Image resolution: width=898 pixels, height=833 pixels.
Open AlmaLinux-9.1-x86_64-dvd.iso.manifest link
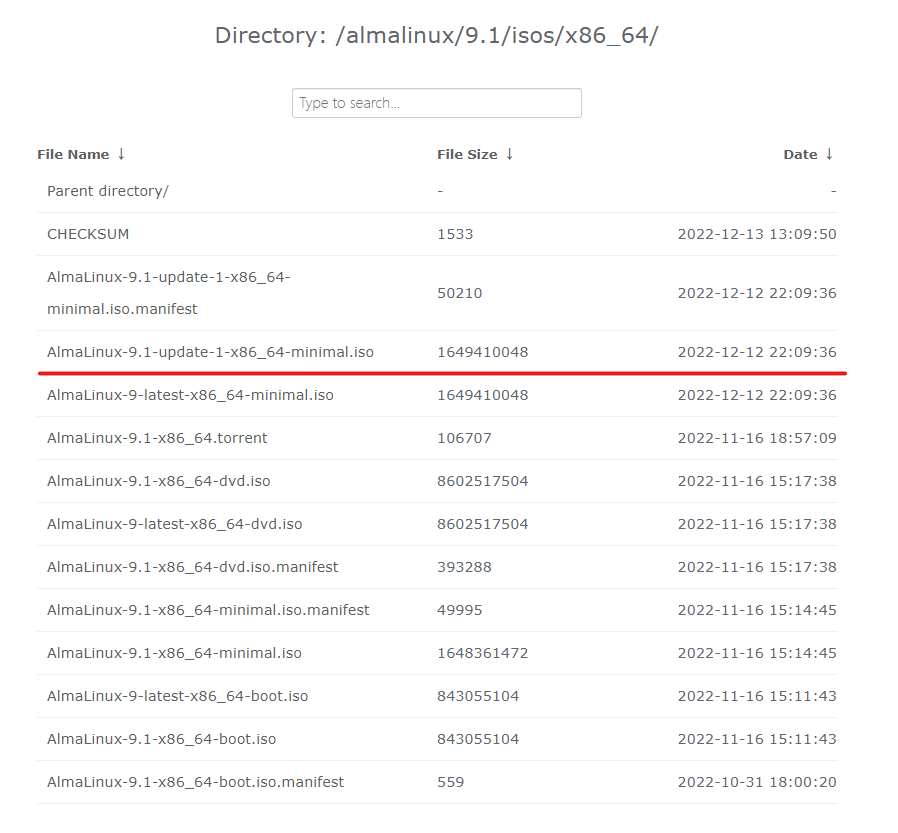(192, 567)
